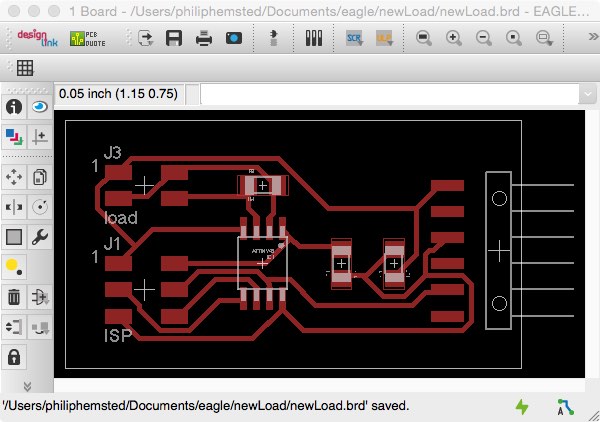Image resolution: width=600 pixels, height=422 pixels.
Task: Select the Move tool
Action: (x=14, y=177)
